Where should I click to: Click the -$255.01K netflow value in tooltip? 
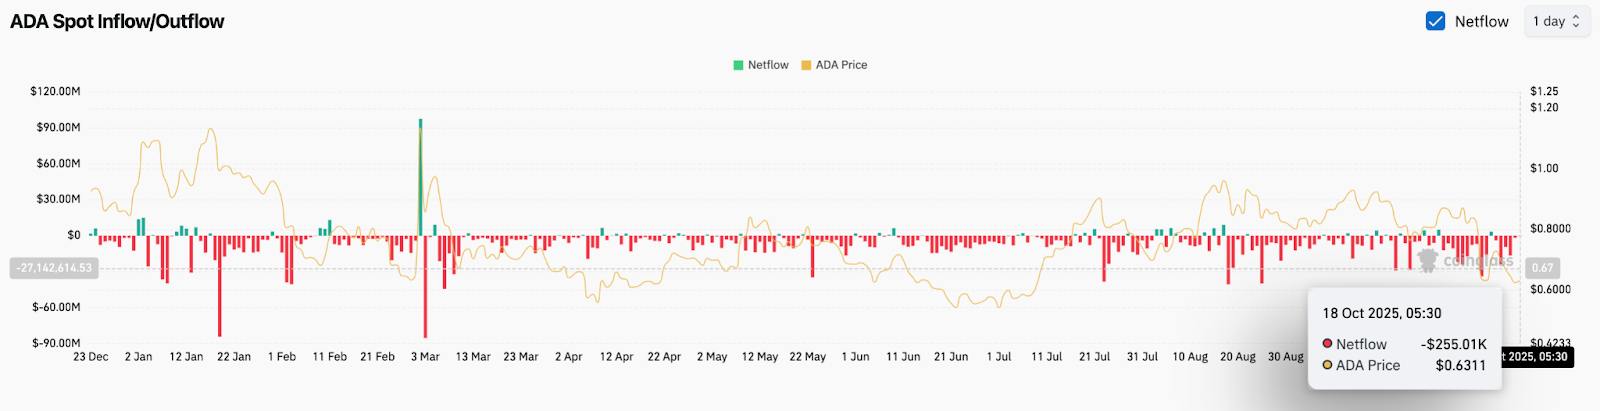coord(1453,344)
